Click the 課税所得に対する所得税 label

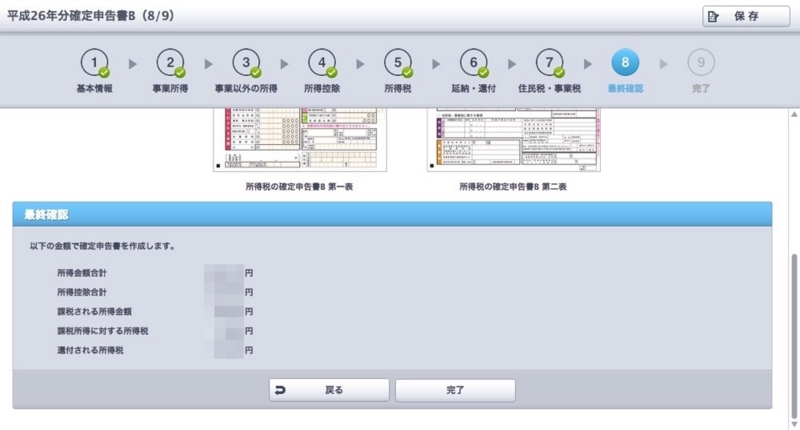(103, 331)
